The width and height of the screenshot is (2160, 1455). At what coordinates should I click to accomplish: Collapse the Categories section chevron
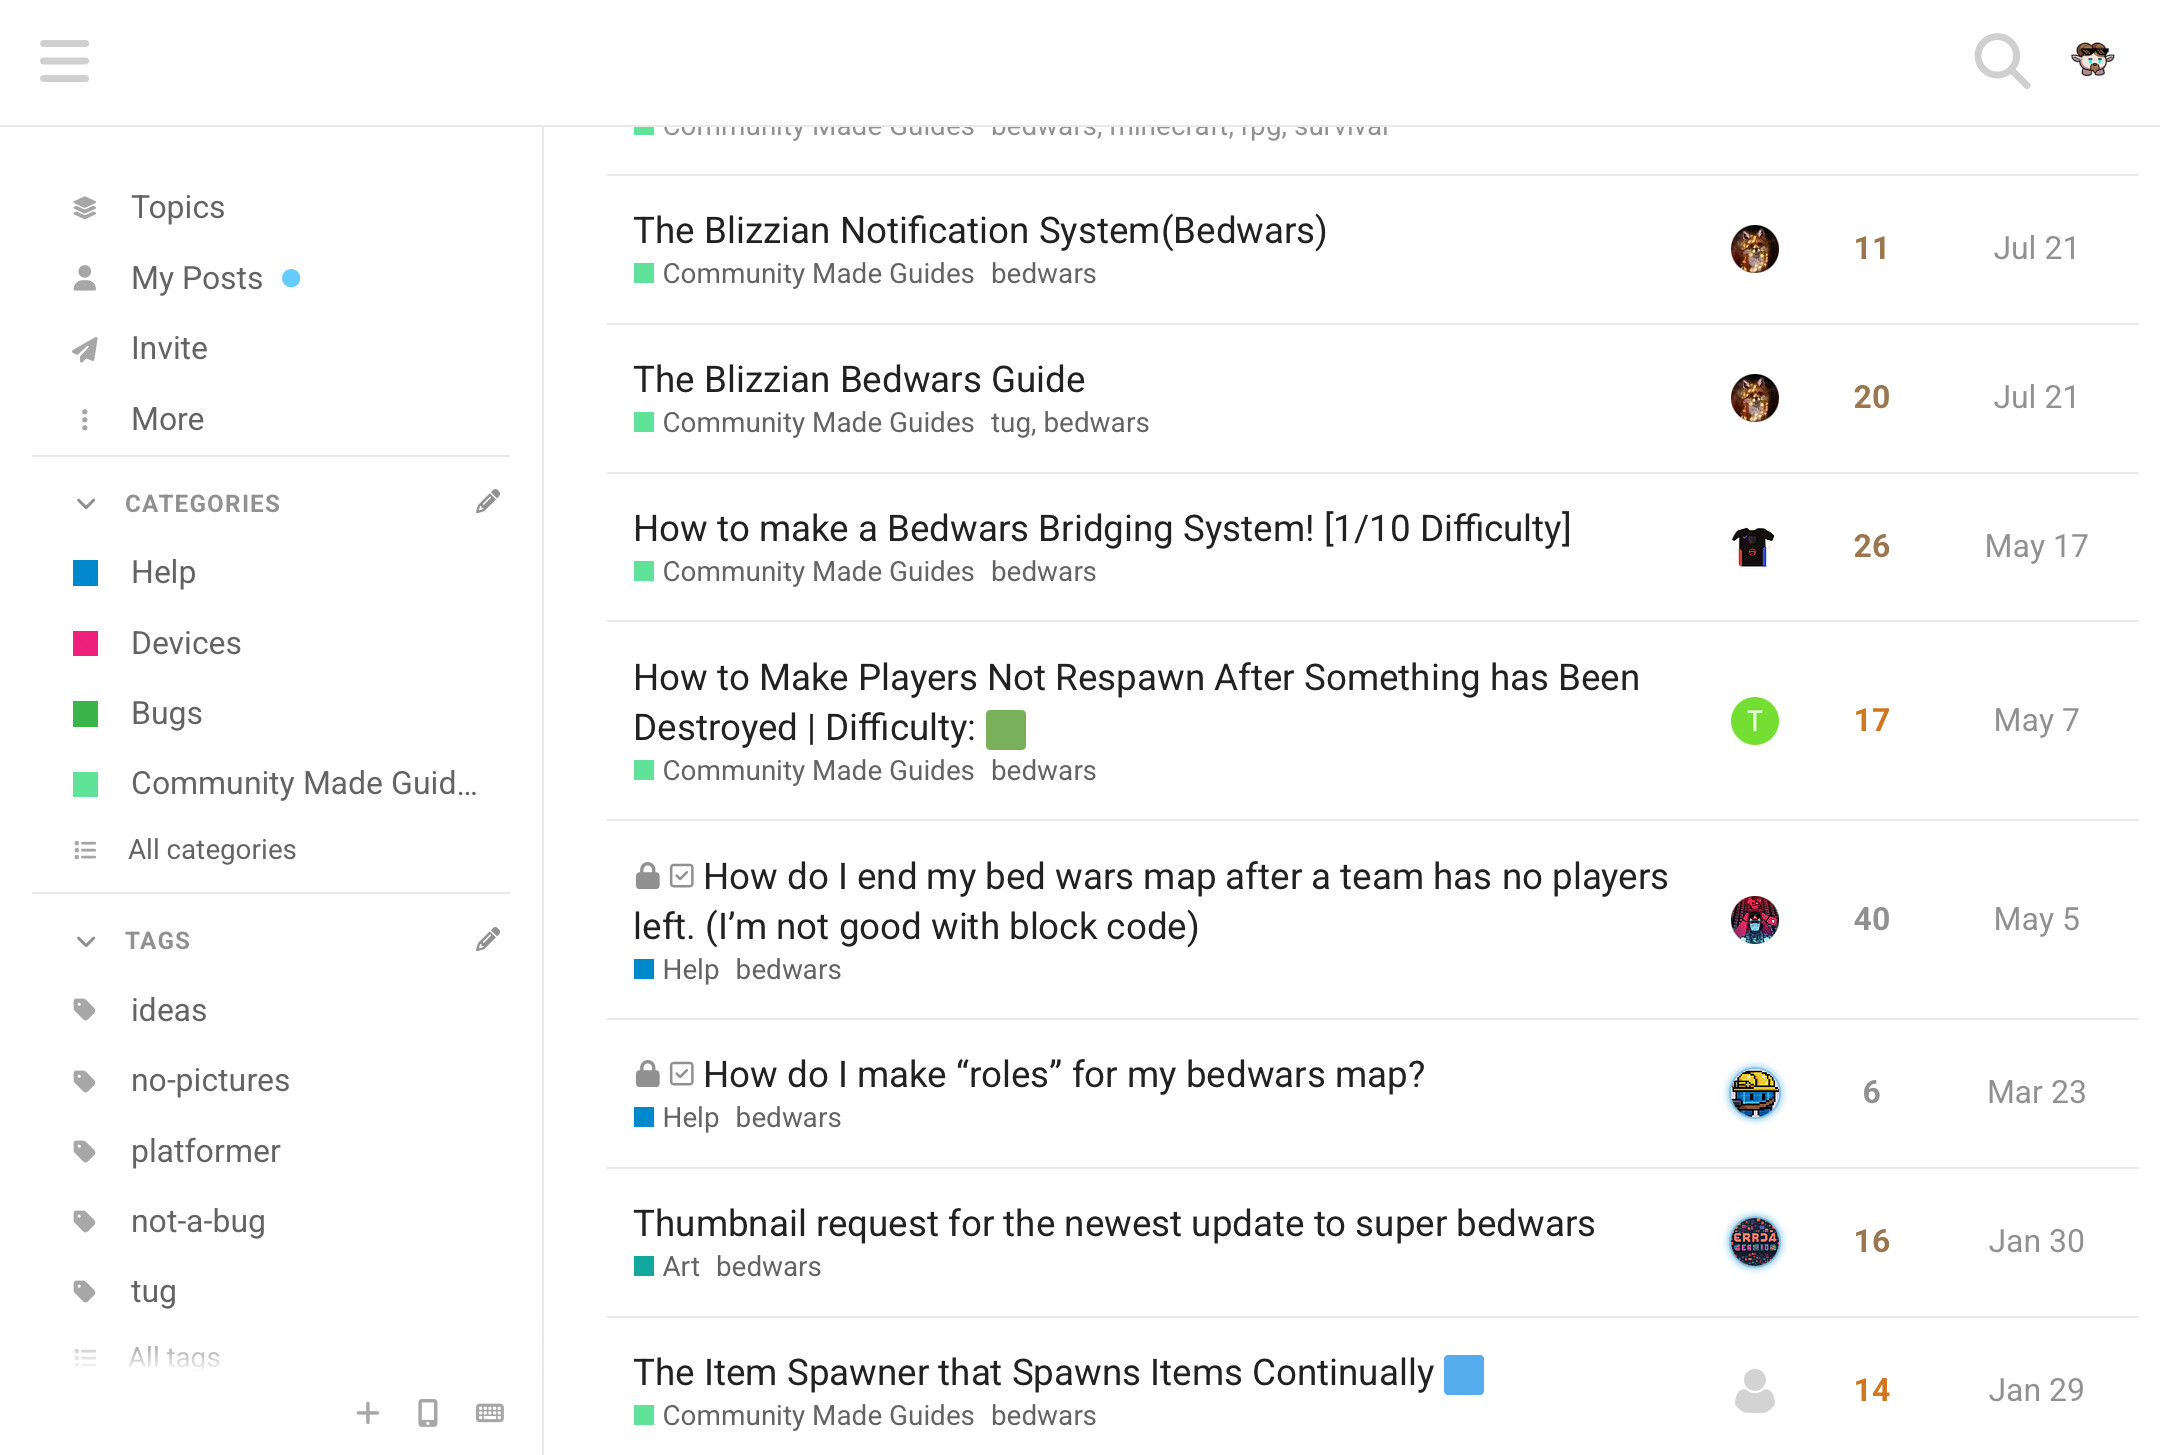[x=86, y=503]
